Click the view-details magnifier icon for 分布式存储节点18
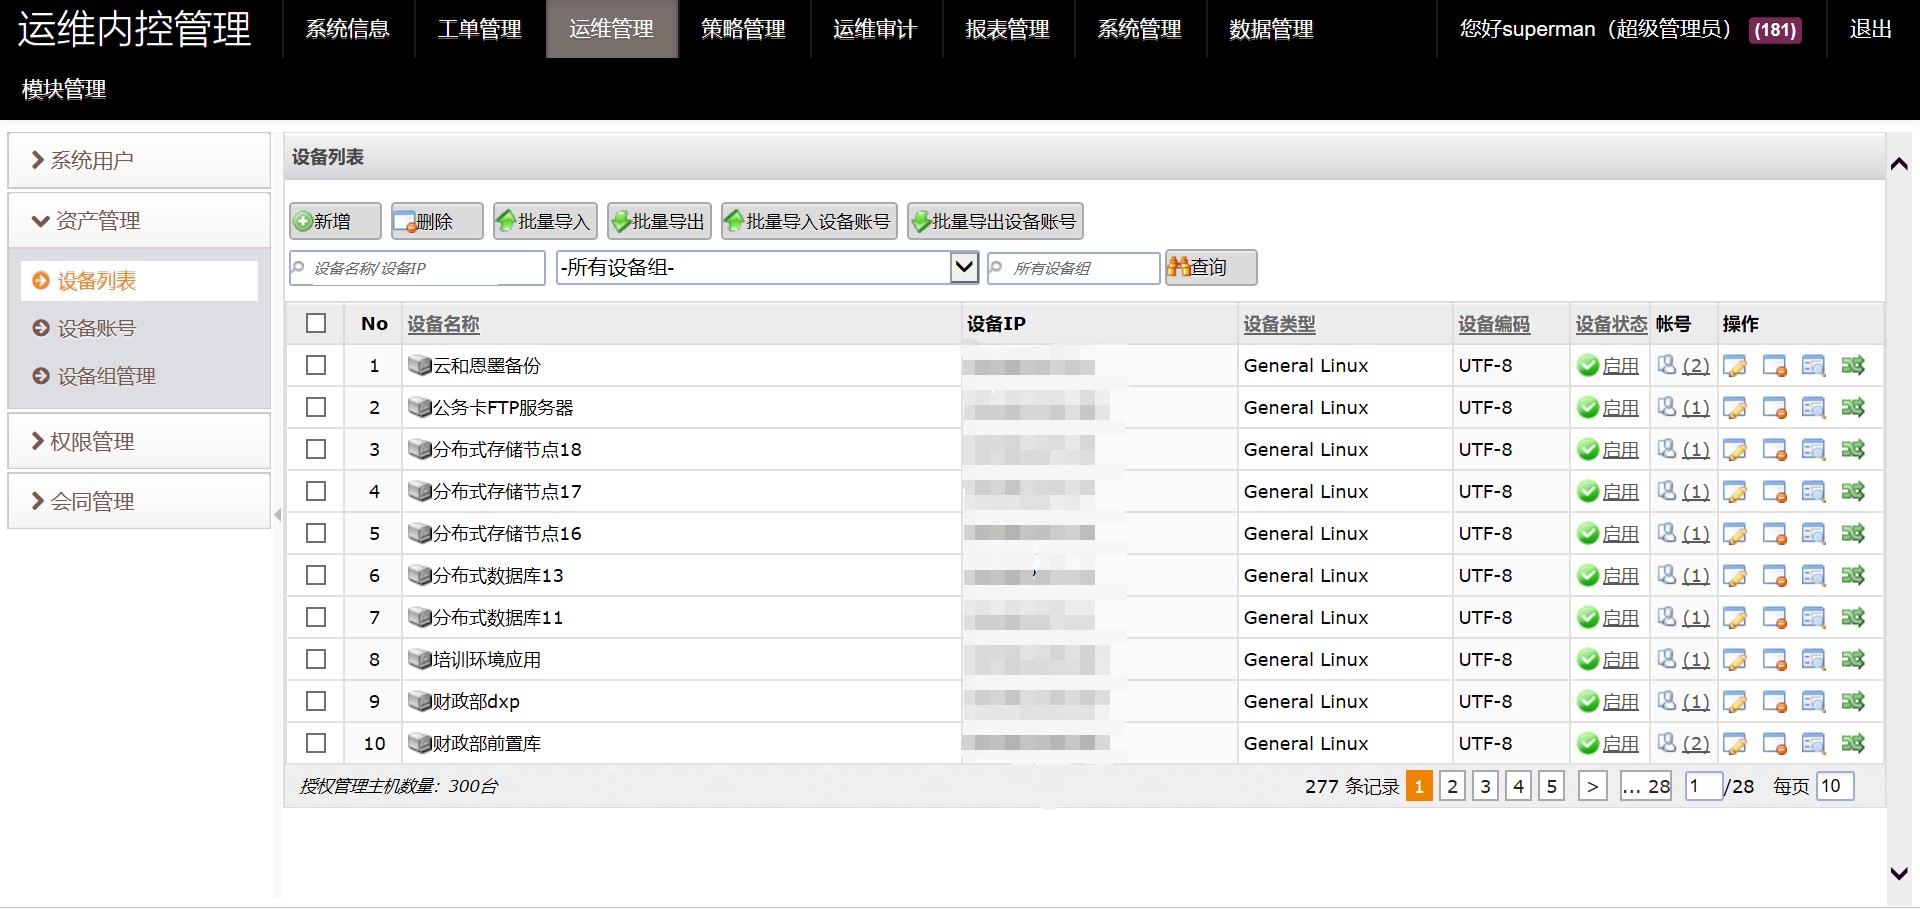1920x909 pixels. point(1813,450)
